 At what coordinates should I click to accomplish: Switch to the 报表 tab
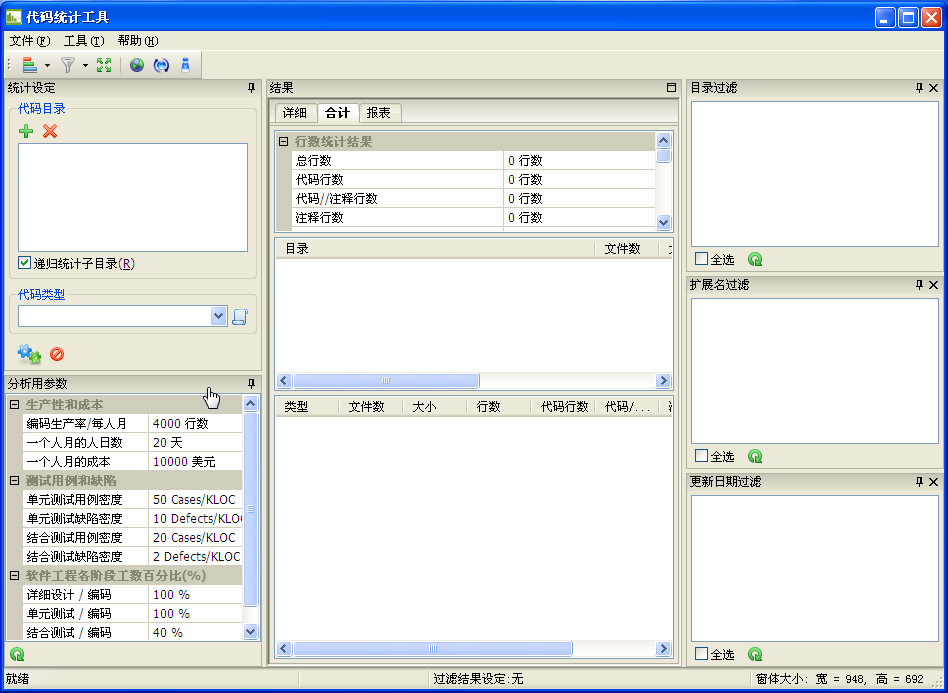(x=379, y=113)
